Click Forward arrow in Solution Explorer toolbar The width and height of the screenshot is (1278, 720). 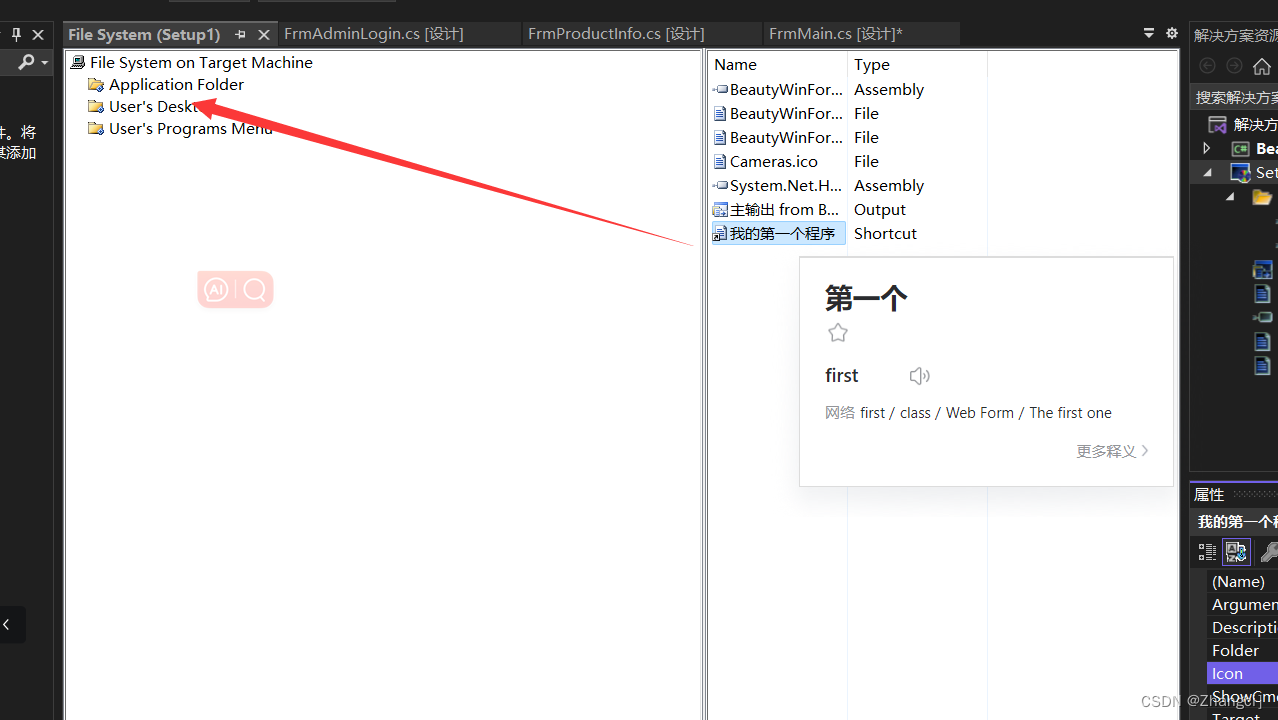[x=1234, y=66]
